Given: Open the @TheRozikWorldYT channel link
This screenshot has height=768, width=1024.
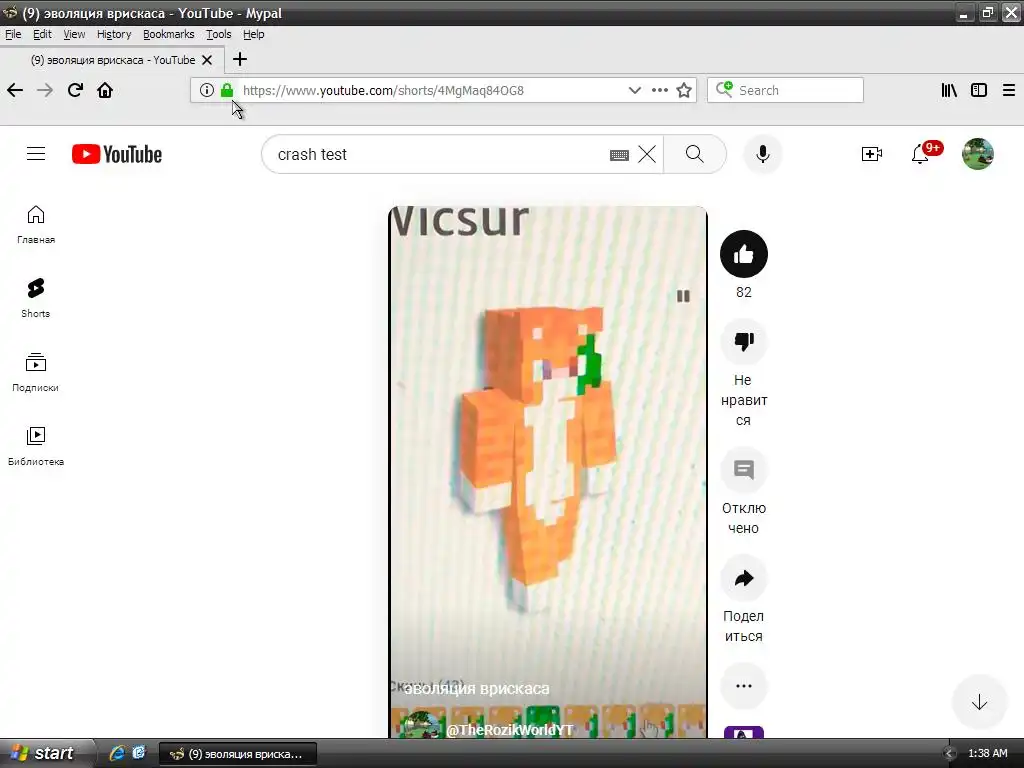Looking at the screenshot, I should coord(509,730).
